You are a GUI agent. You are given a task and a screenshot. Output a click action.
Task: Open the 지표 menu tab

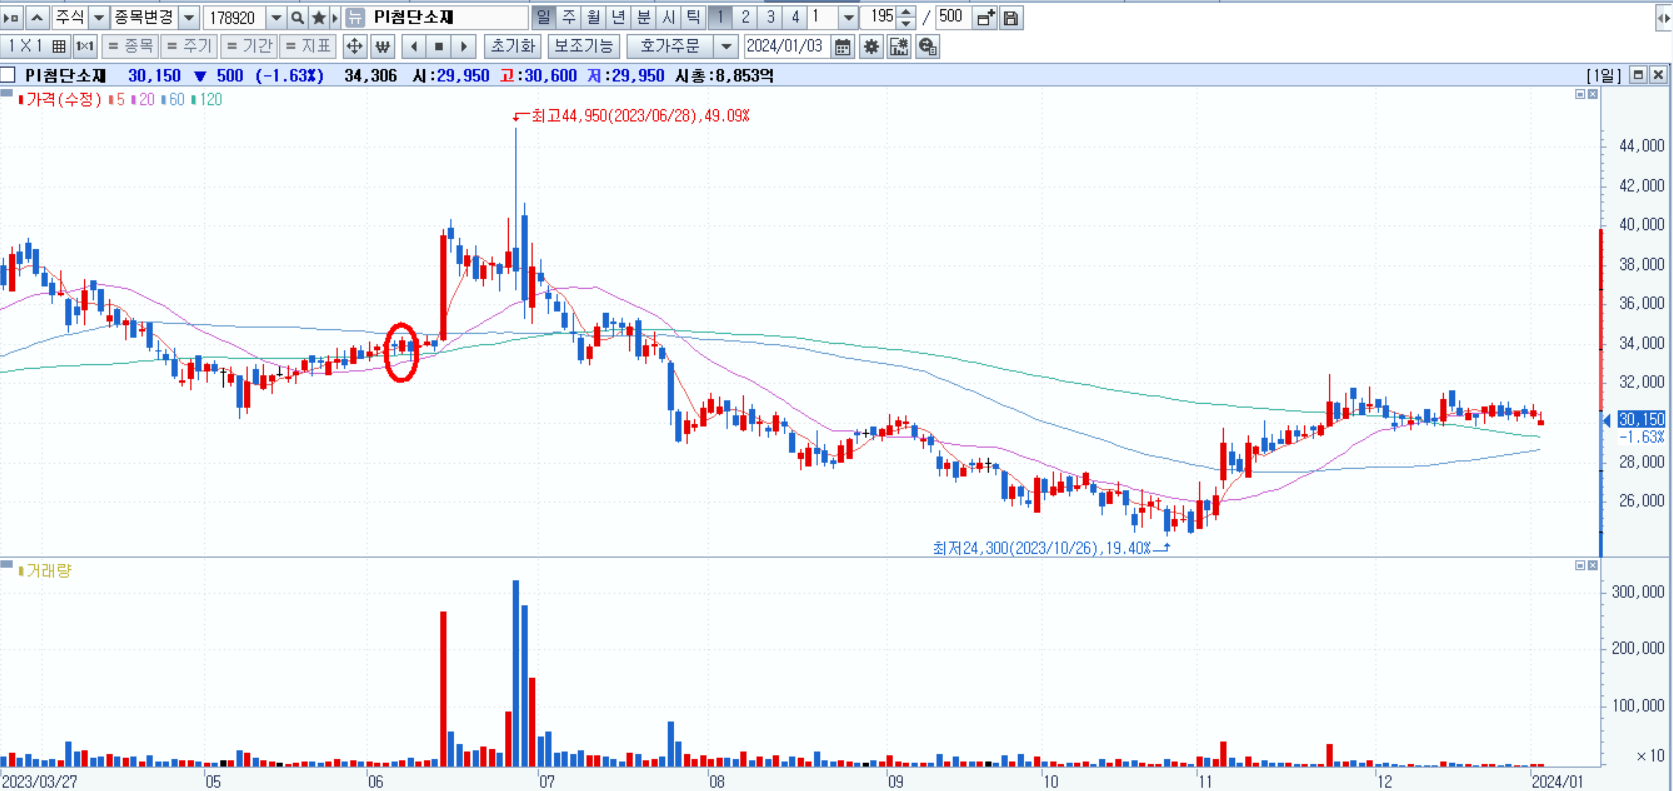coord(307,46)
